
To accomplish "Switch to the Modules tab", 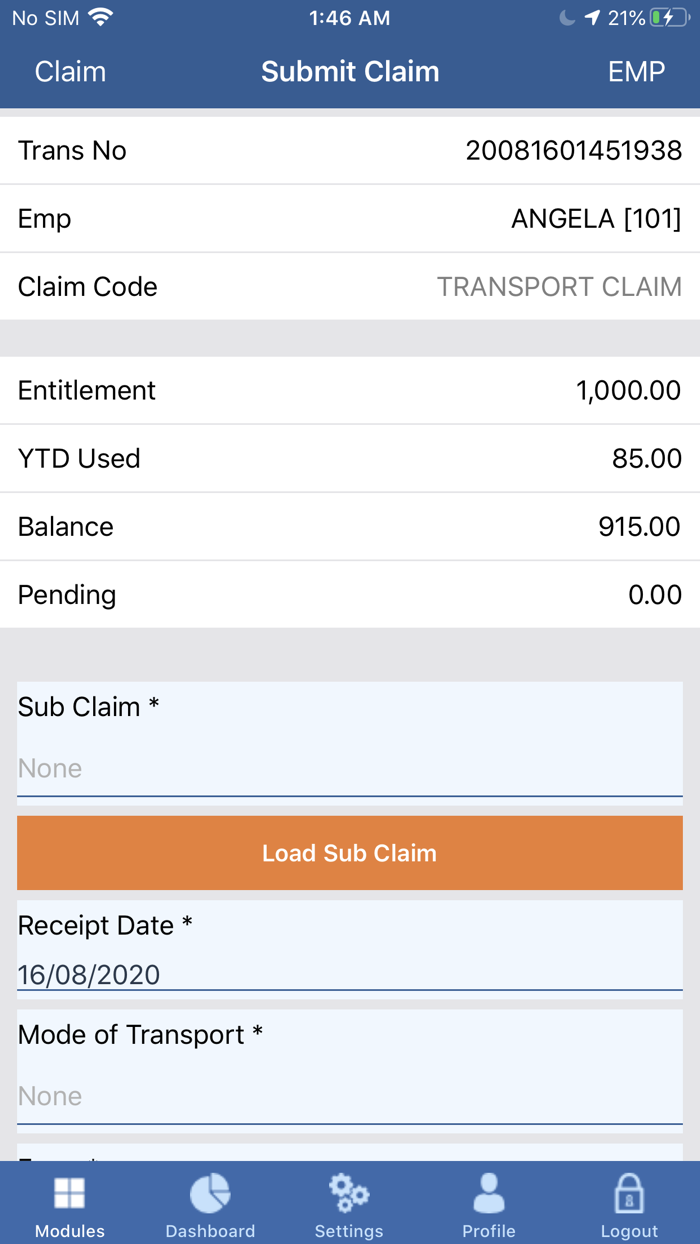I will point(69,1202).
